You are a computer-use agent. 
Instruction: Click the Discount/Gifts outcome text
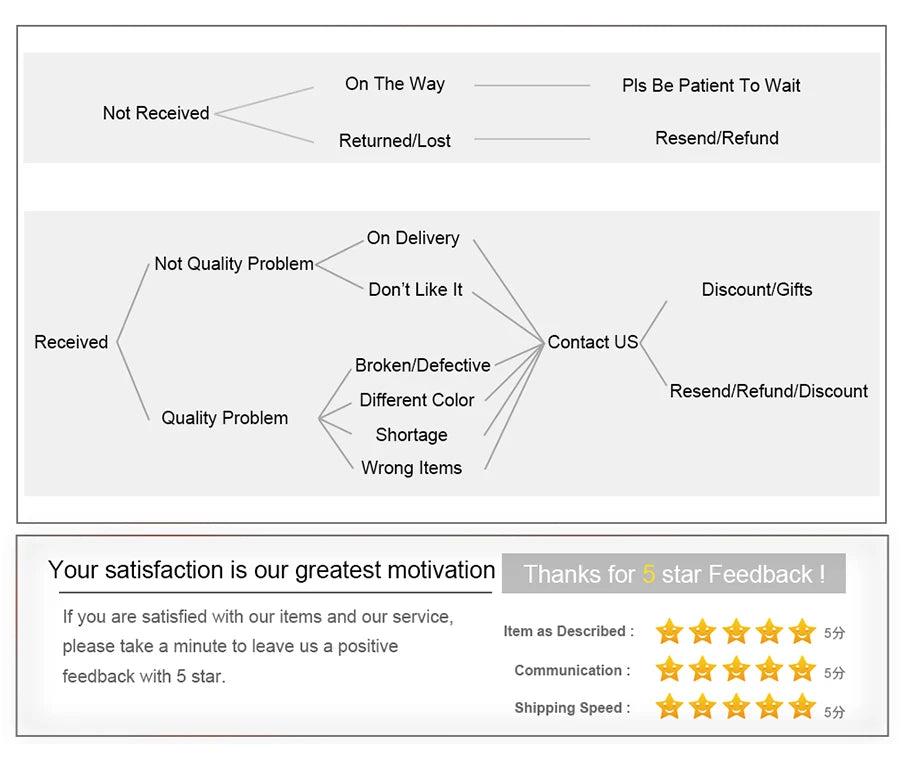757,290
